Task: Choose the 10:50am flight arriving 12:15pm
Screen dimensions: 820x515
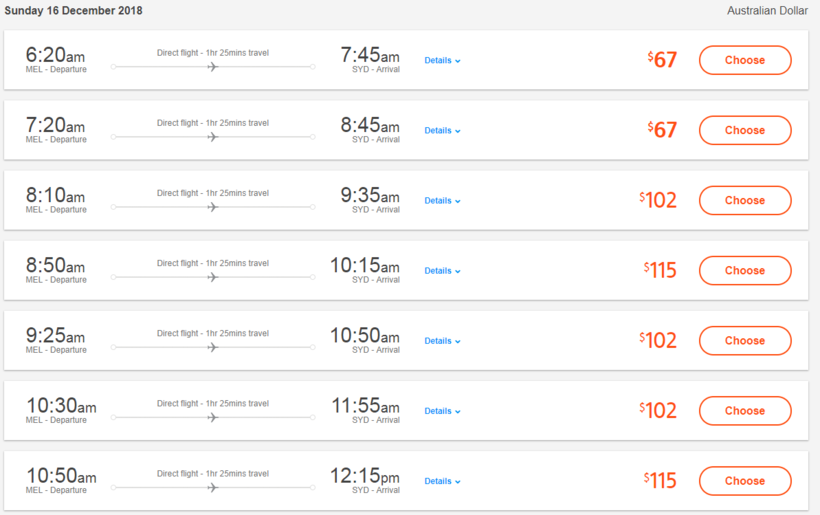Action: pyautogui.click(x=745, y=480)
